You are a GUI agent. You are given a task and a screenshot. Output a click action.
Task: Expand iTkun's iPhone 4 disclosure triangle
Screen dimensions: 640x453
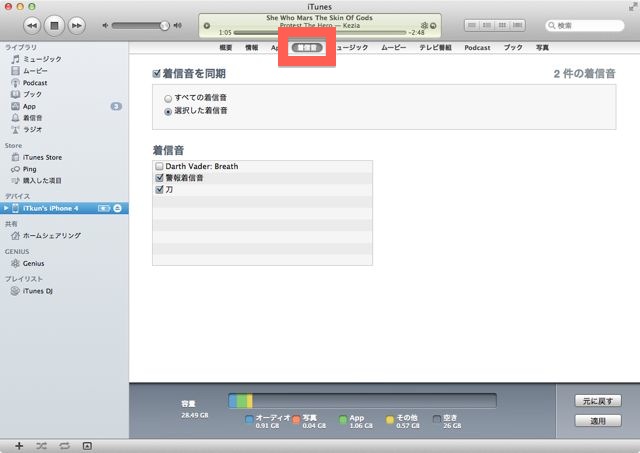(x=6, y=208)
